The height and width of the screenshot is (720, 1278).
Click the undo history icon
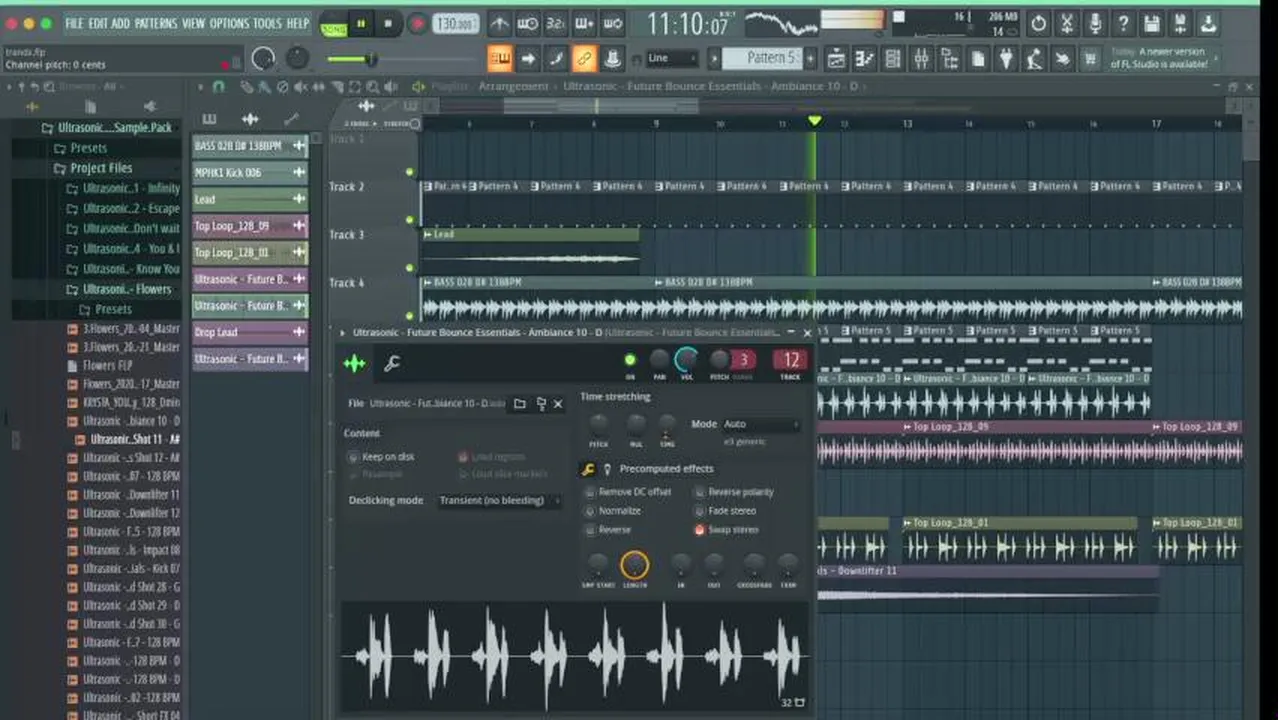[1039, 23]
